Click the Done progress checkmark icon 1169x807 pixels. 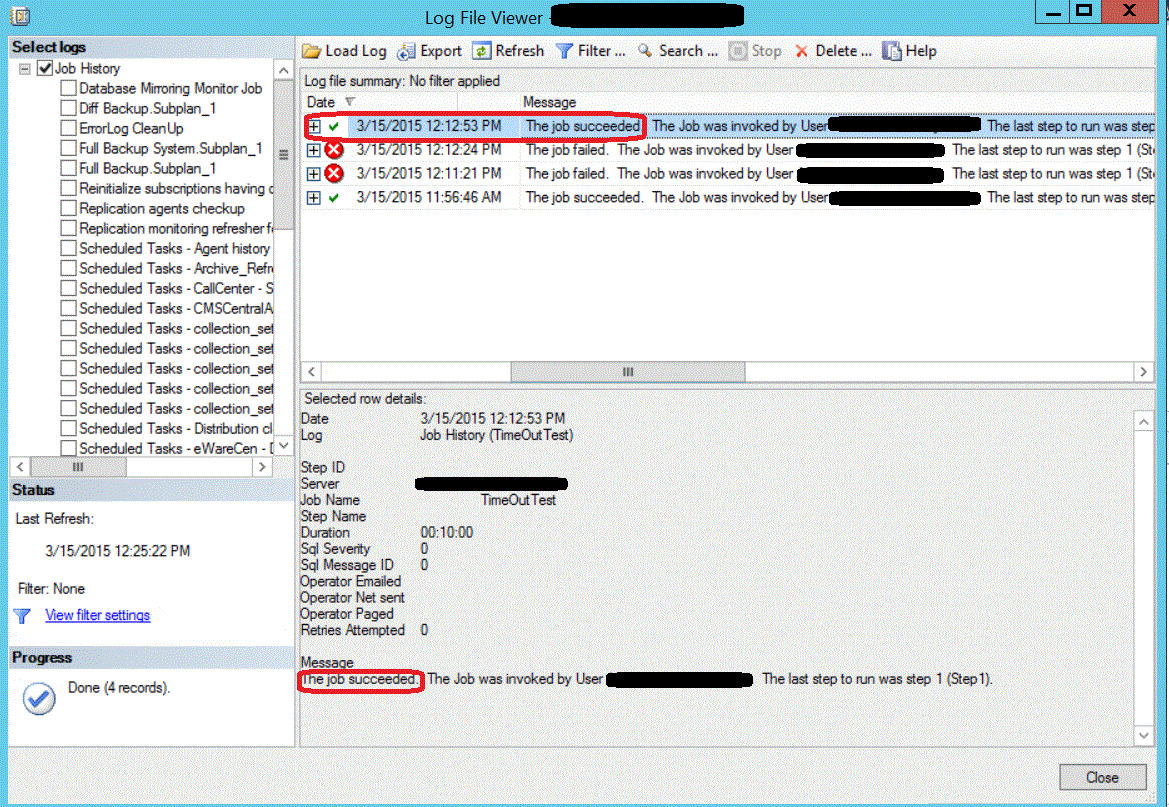click(38, 699)
